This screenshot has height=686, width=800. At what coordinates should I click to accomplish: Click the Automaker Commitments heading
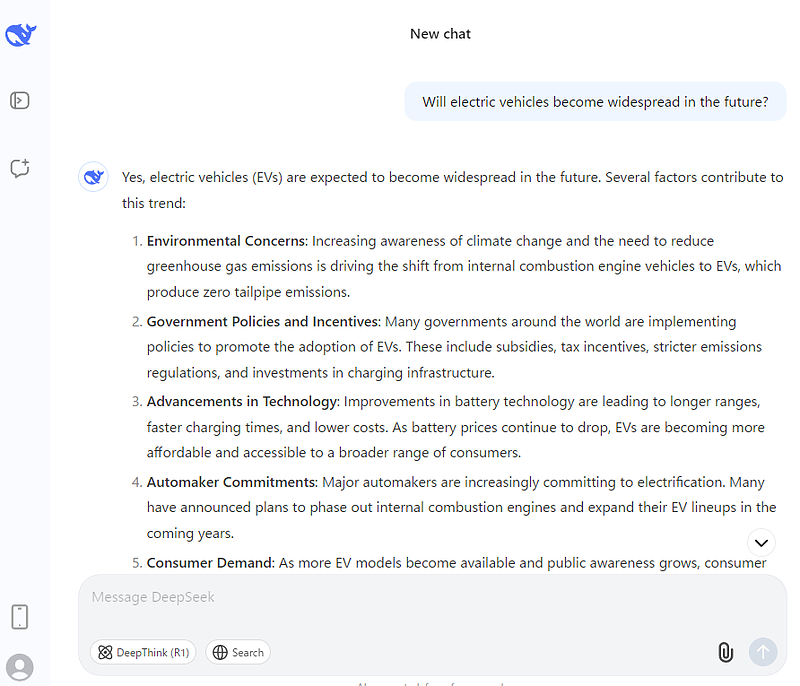pyautogui.click(x=231, y=482)
